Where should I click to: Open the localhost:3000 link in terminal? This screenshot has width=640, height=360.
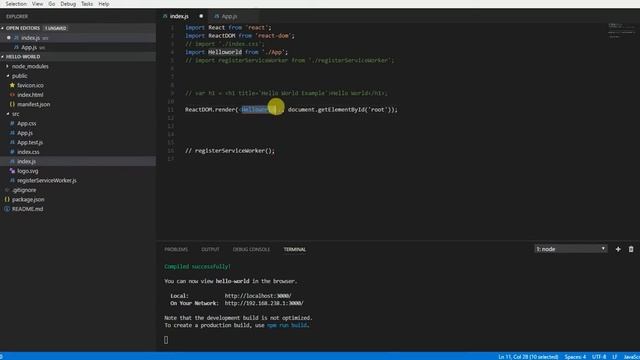[x=258, y=296]
